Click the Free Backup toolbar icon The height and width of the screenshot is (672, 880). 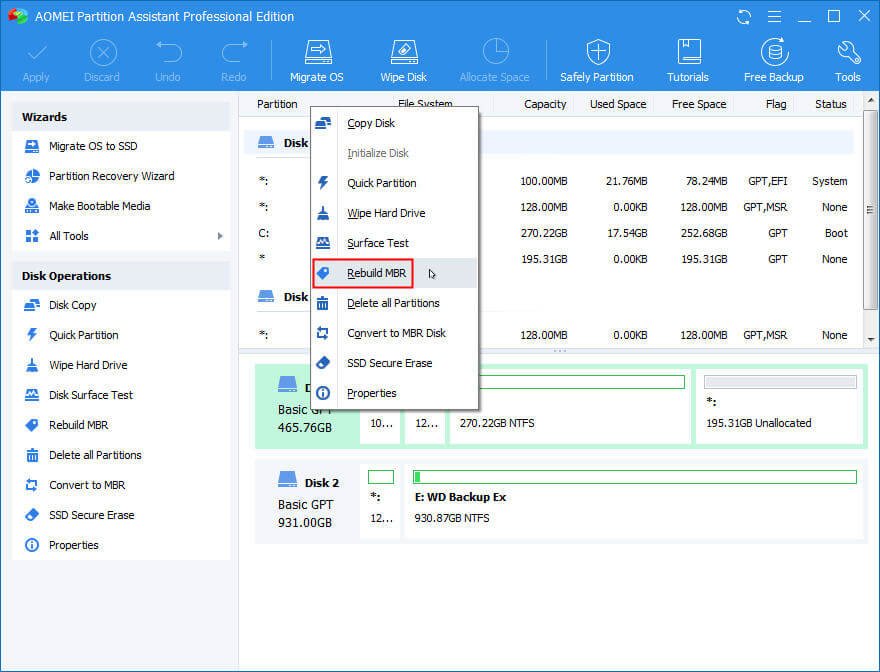pyautogui.click(x=773, y=60)
